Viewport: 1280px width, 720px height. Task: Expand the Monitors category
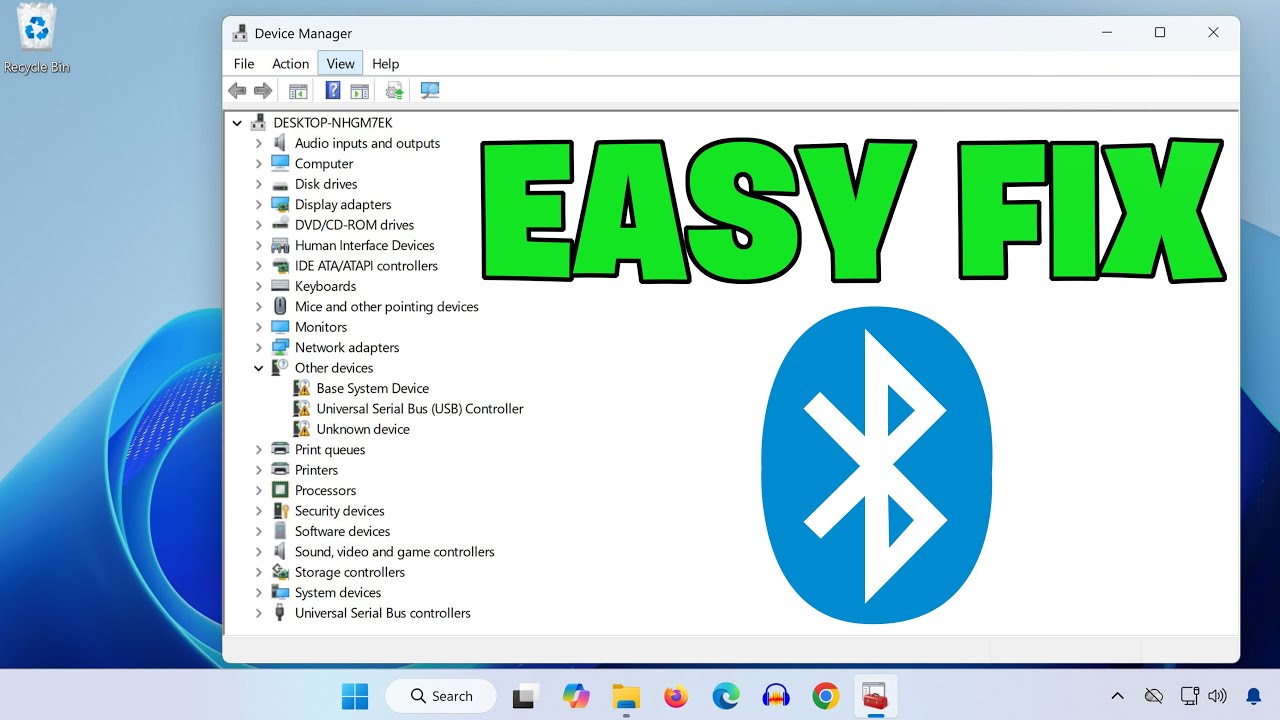259,327
